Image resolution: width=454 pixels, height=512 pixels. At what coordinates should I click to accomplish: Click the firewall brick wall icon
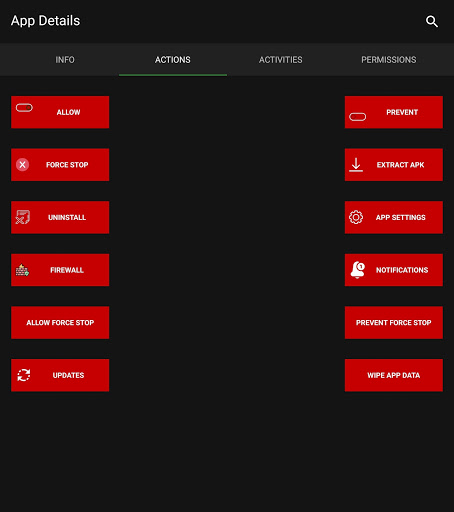22,270
